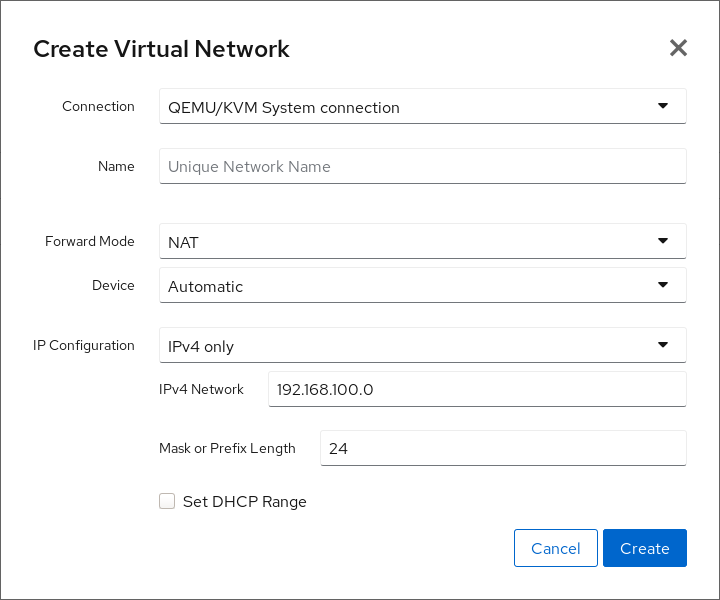
Task: Click the IPv4 Network address field
Action: (x=476, y=390)
